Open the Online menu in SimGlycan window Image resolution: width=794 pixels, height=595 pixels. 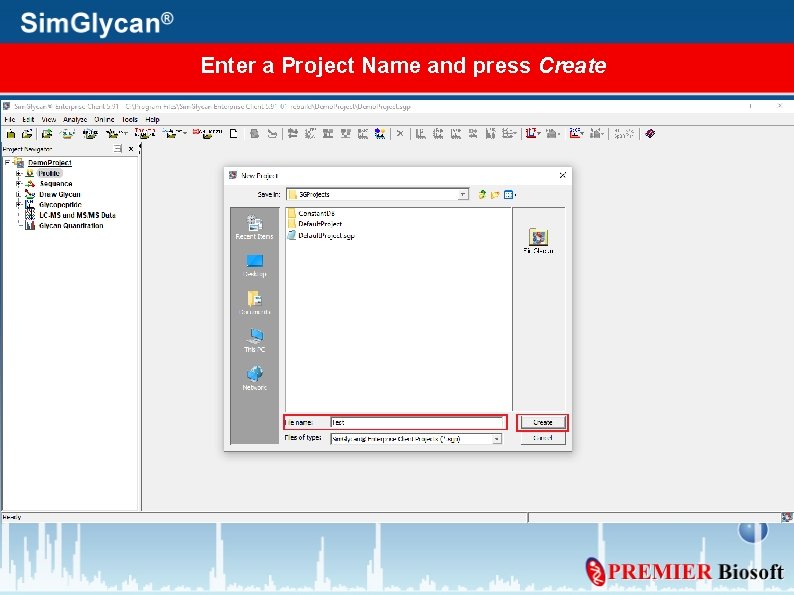coord(104,120)
